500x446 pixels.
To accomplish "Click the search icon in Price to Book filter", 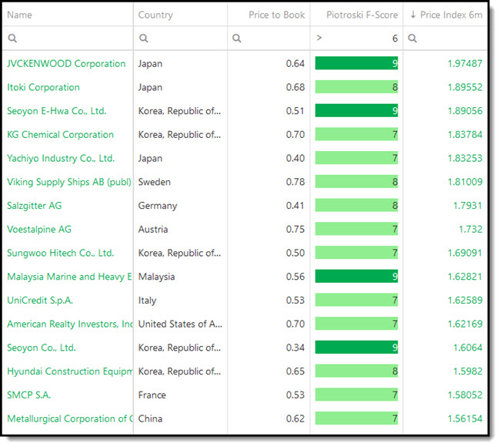I will 237,38.
